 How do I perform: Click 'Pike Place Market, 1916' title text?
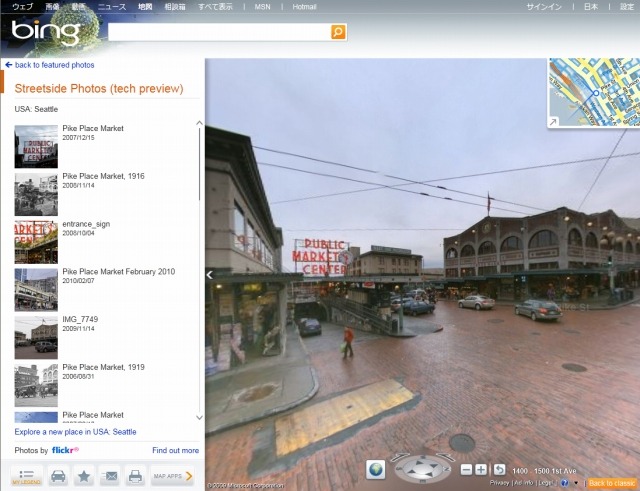pyautogui.click(x=103, y=176)
